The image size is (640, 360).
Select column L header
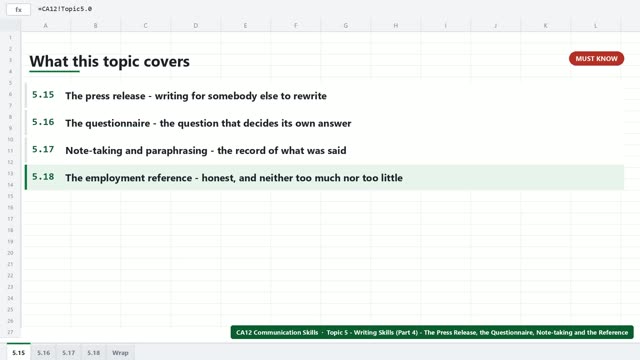tap(596, 25)
